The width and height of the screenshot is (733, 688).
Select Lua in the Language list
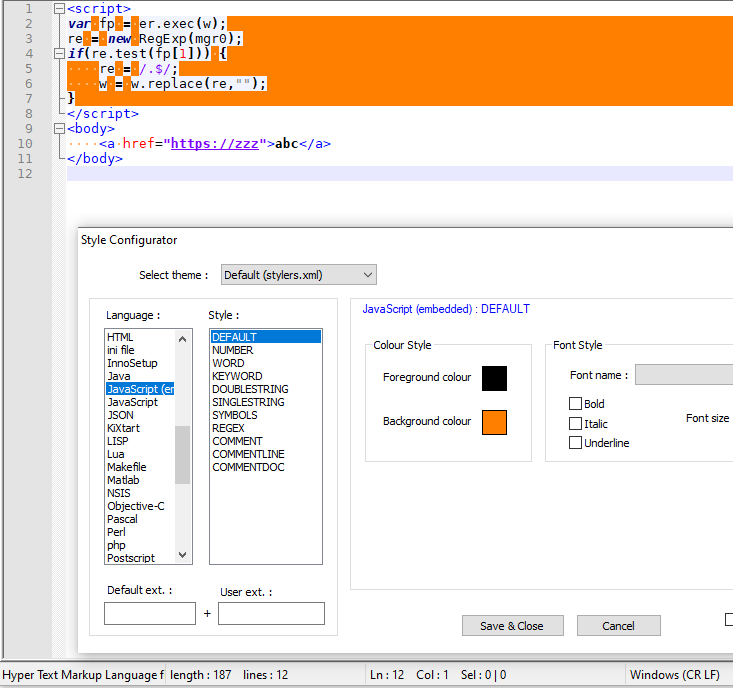pyautogui.click(x=140, y=454)
